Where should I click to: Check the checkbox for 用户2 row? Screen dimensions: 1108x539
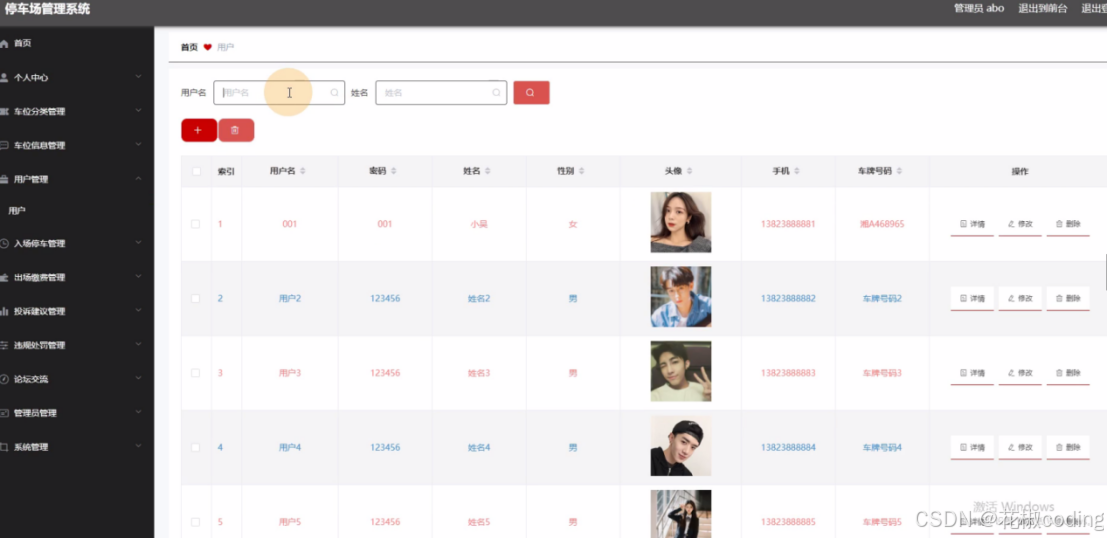[x=196, y=299]
